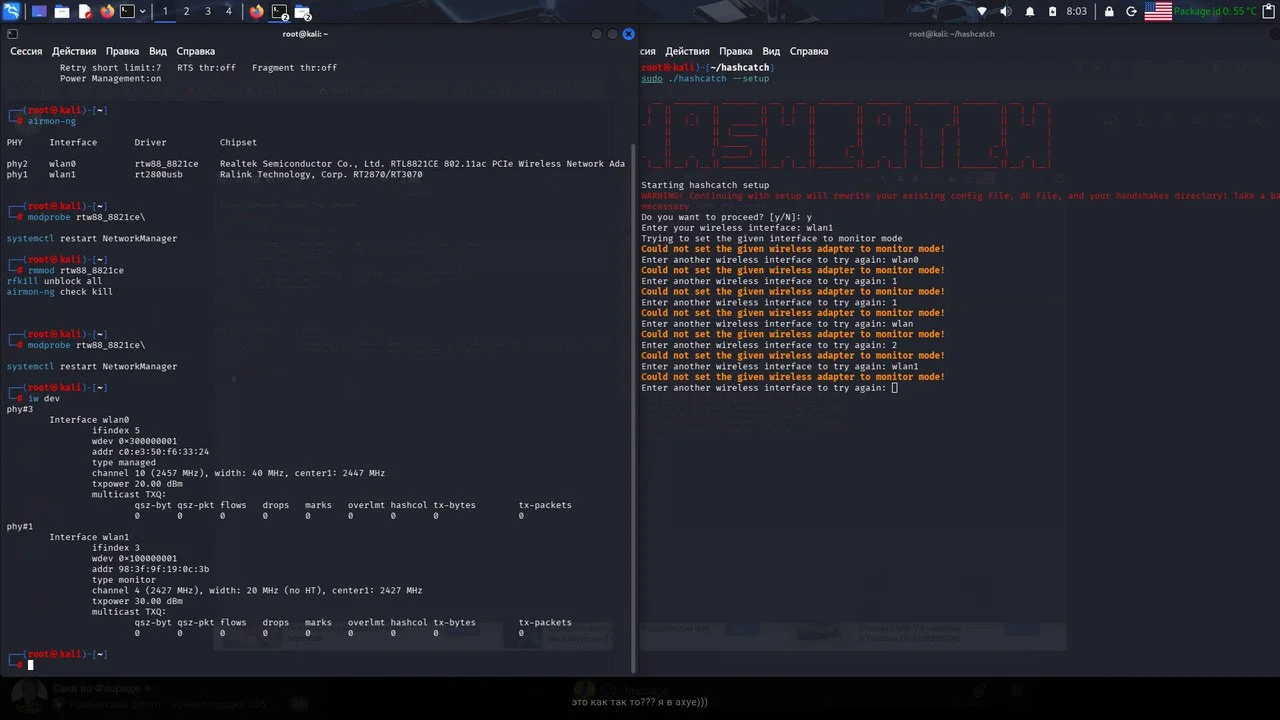The width and height of the screenshot is (1280, 720).
Task: Launch the file manager from the panel
Action: pos(62,11)
